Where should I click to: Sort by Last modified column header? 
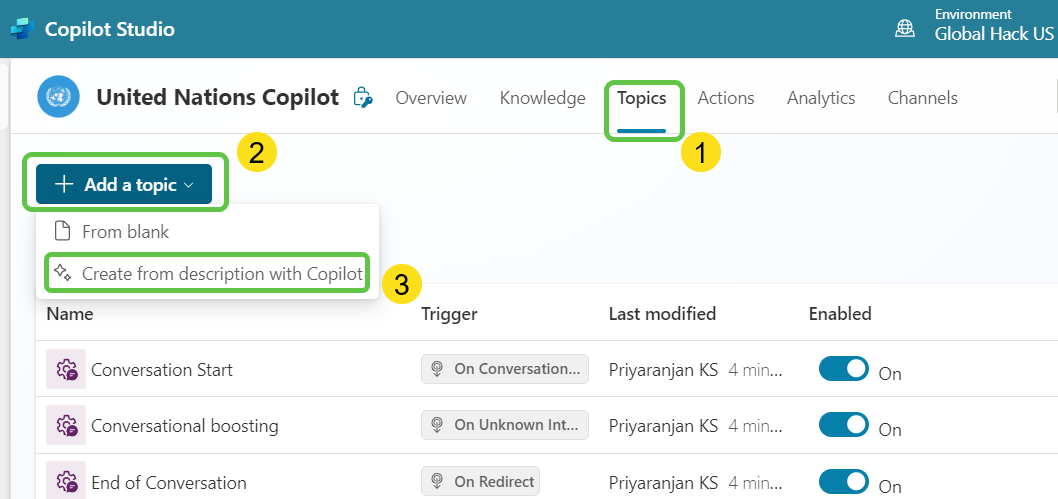(x=662, y=314)
